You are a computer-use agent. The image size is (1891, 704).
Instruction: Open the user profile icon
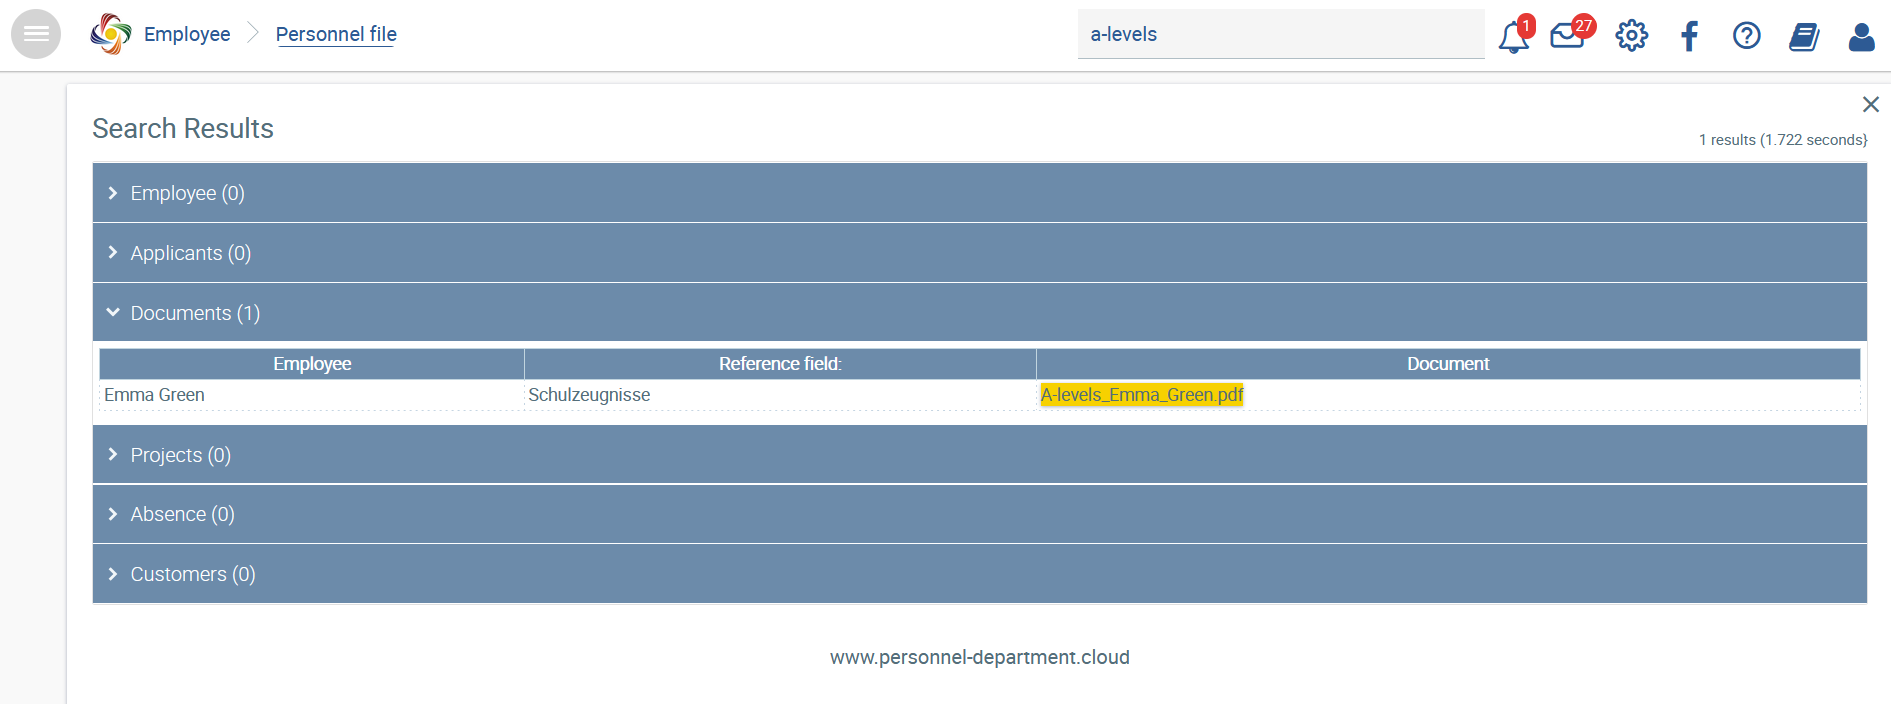pos(1861,36)
